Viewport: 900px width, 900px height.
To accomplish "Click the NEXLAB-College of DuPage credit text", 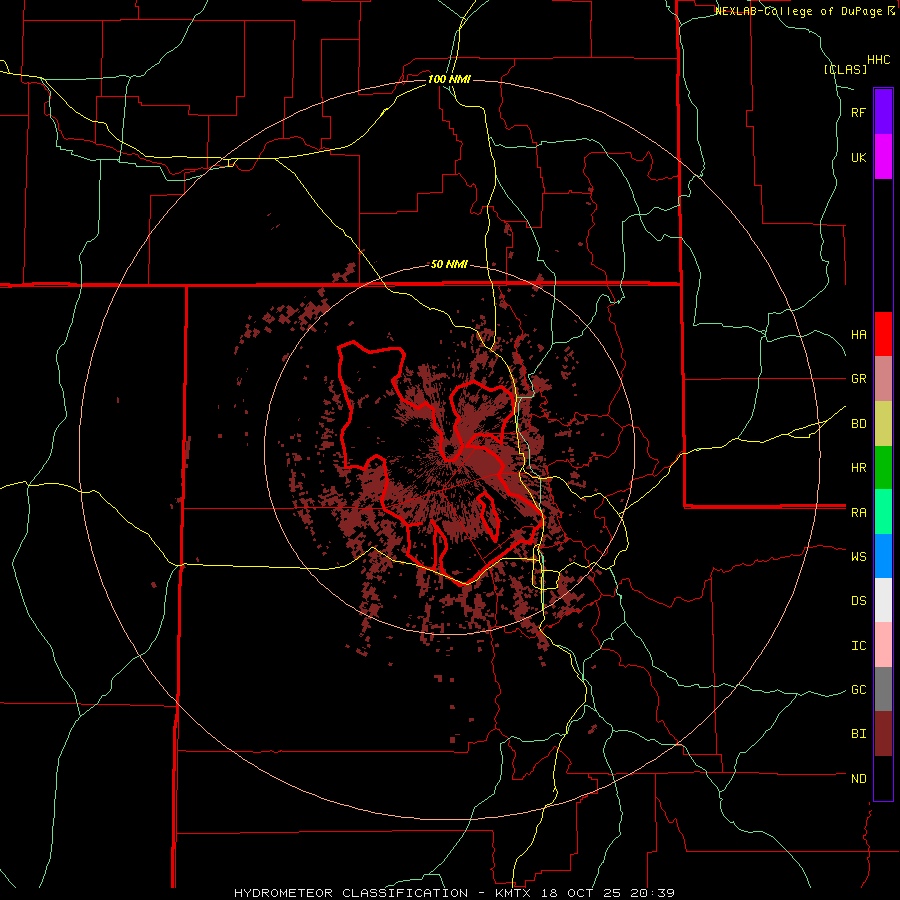I will (804, 11).
